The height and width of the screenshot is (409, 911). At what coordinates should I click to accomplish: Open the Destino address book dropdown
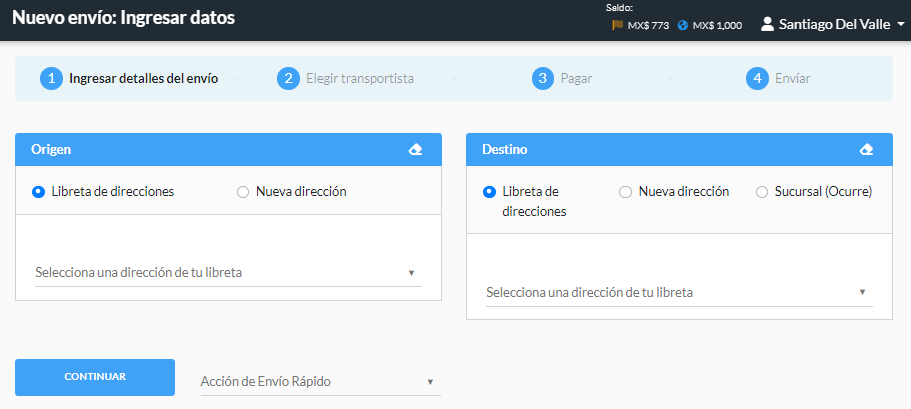click(x=679, y=293)
